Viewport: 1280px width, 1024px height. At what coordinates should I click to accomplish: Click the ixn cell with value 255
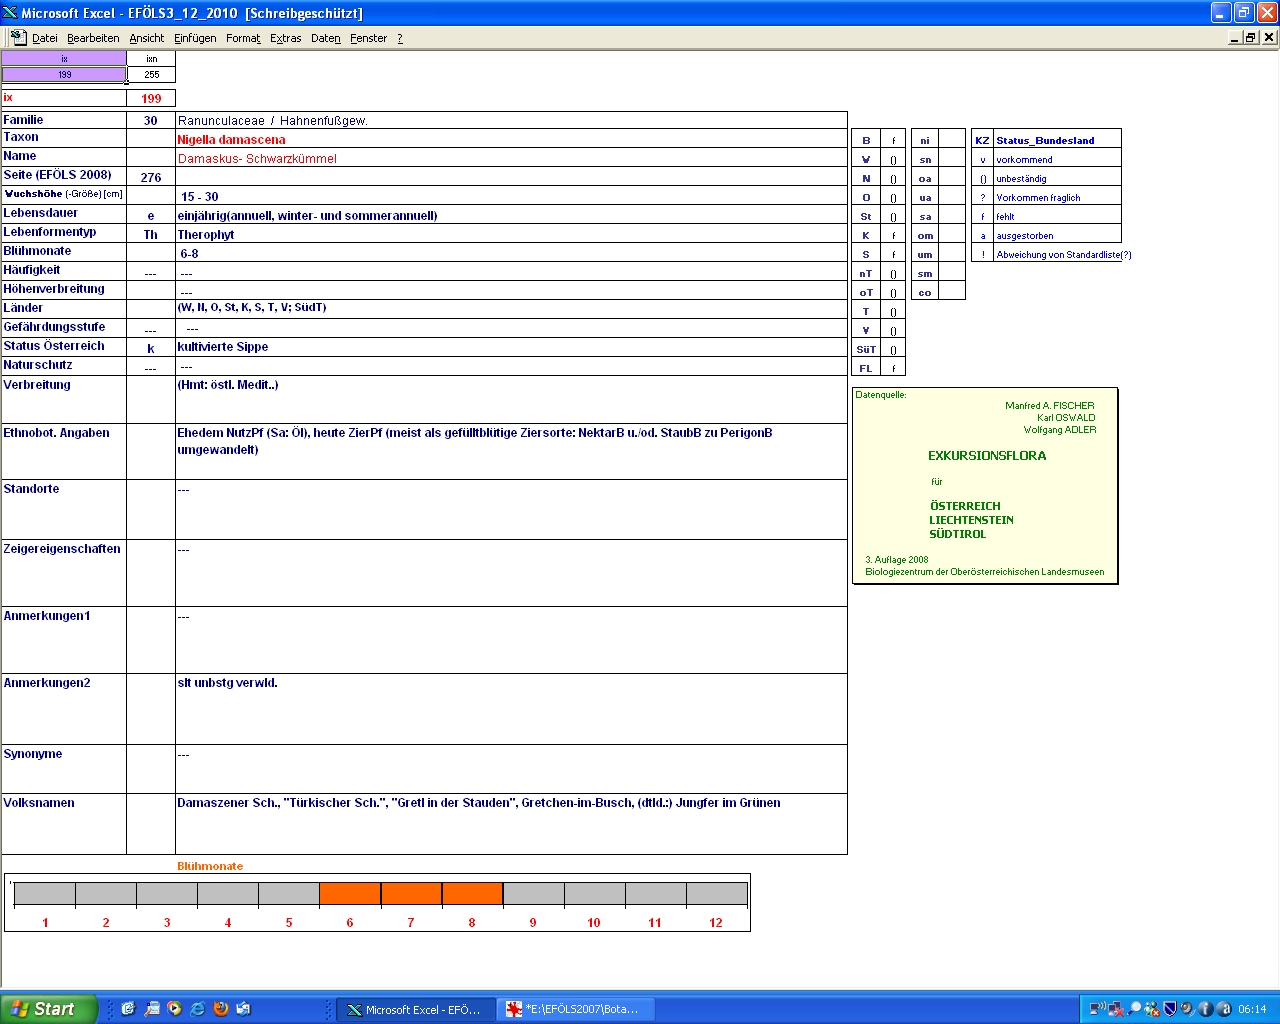point(152,75)
